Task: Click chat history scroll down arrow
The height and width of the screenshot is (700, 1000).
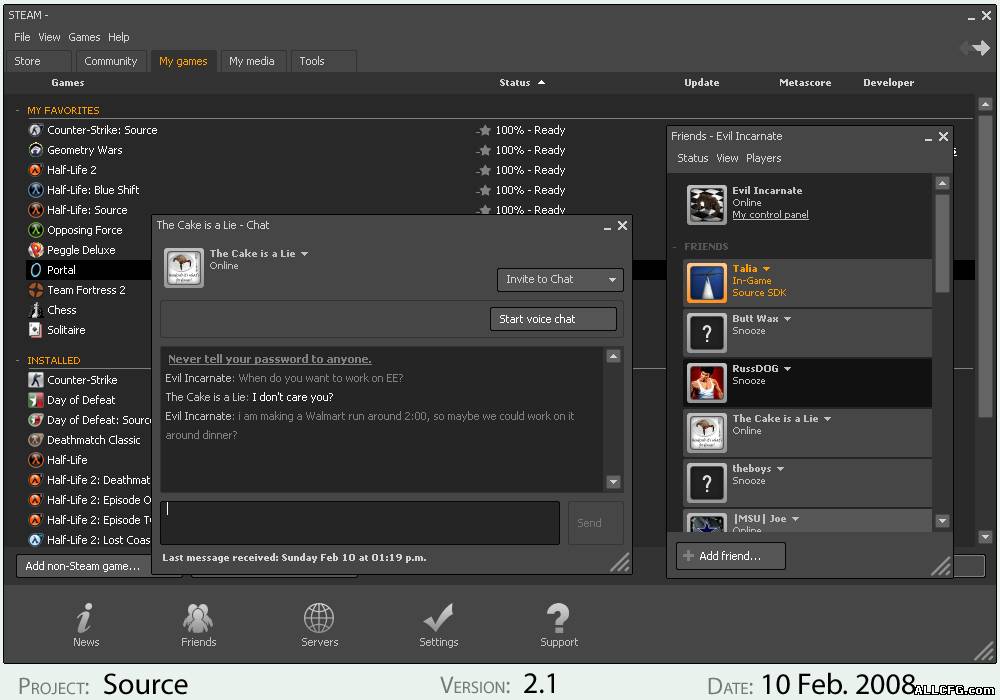Action: (x=613, y=482)
